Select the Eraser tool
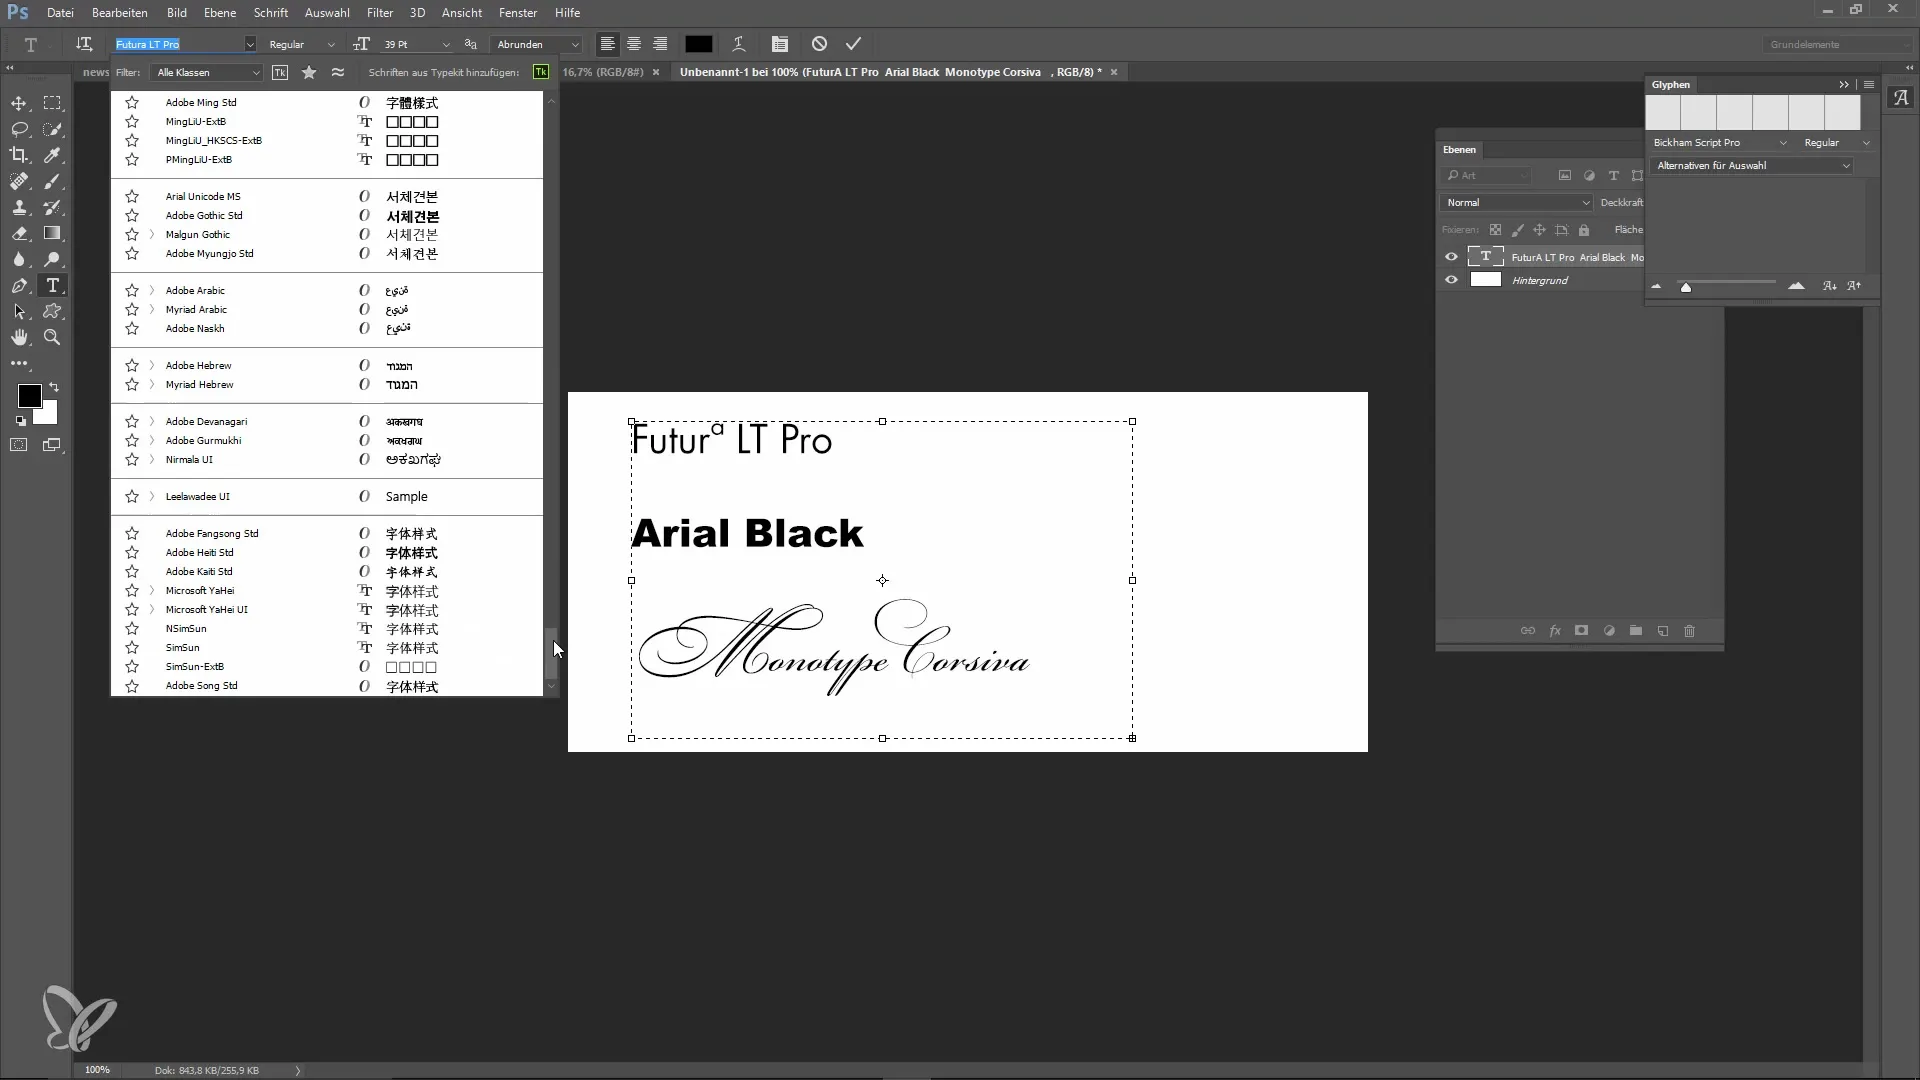The height and width of the screenshot is (1080, 1920). [19, 233]
